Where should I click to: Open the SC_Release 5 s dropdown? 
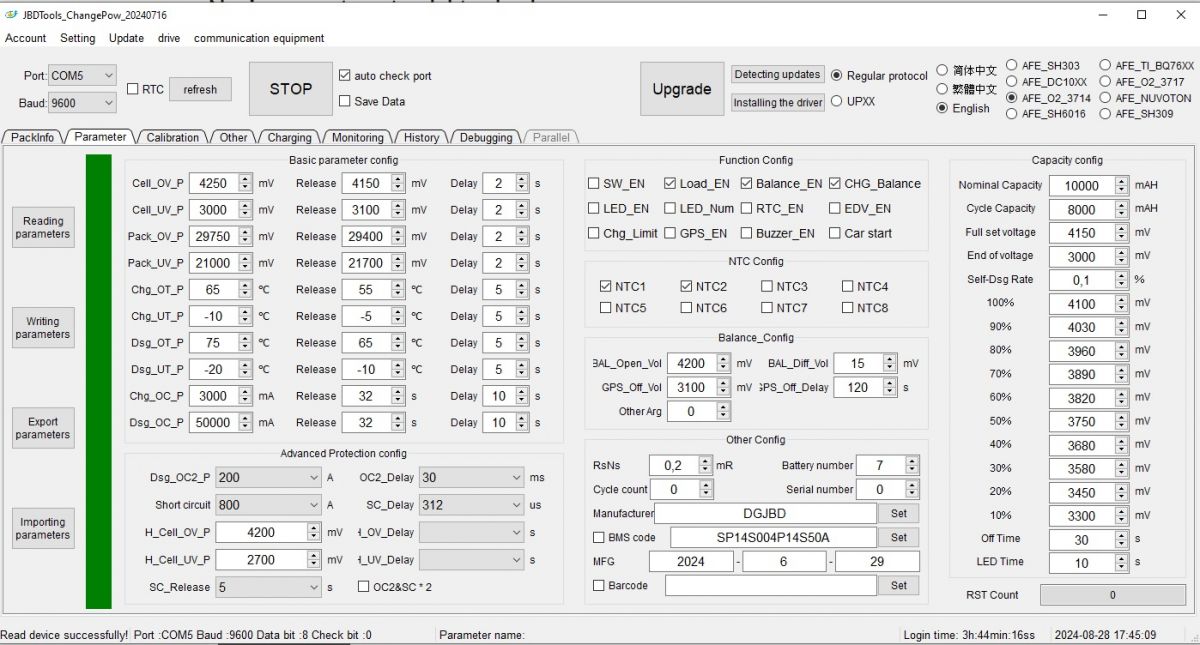coord(268,587)
